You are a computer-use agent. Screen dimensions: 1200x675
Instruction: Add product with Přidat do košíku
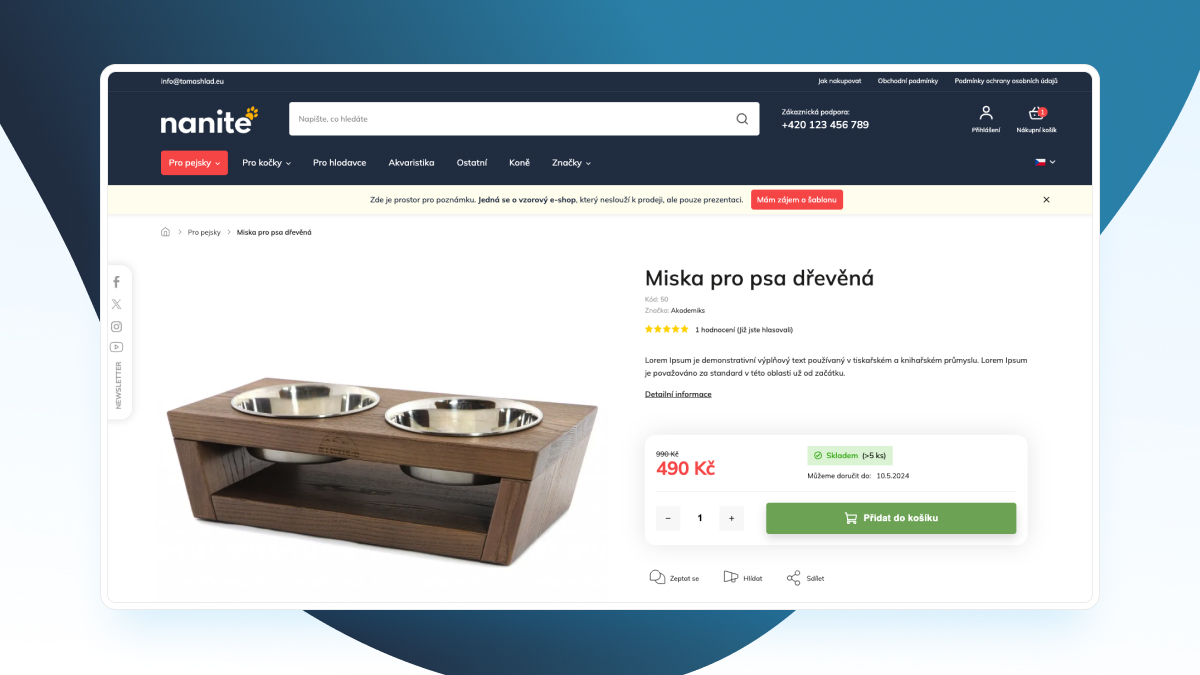tap(891, 518)
